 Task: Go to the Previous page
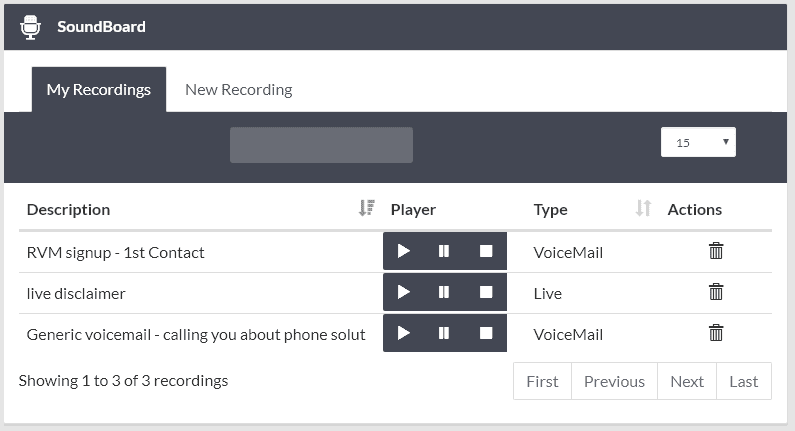click(x=615, y=381)
